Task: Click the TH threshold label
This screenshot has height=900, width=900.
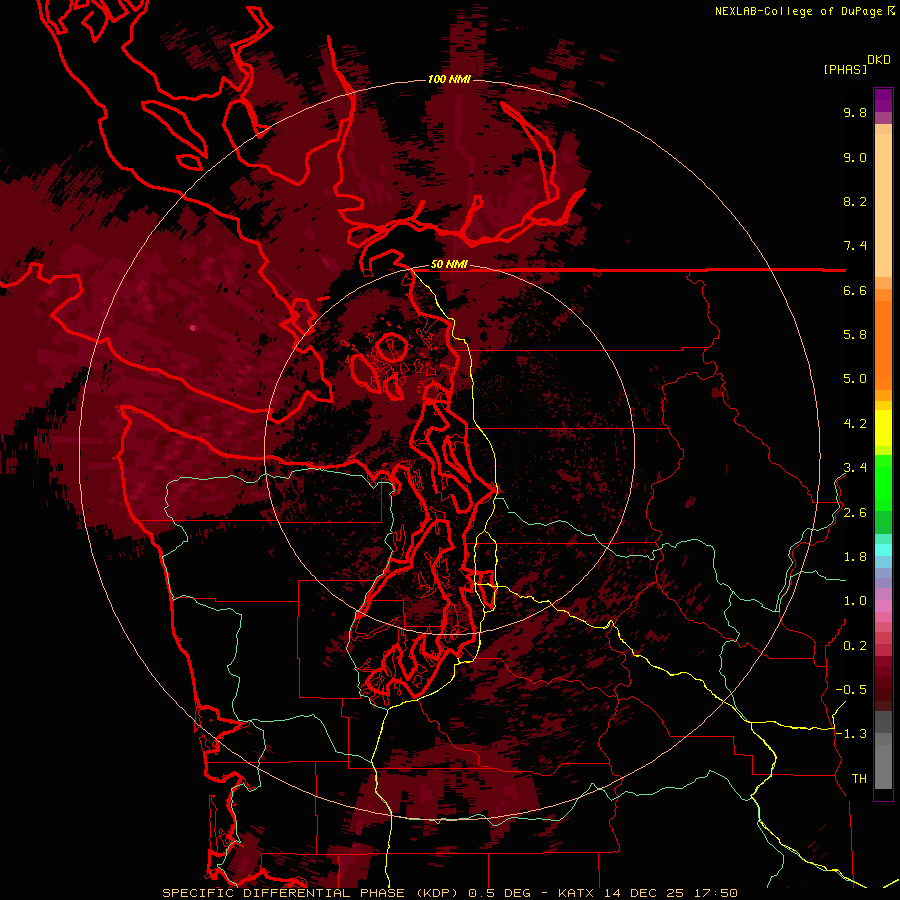Action: (859, 779)
